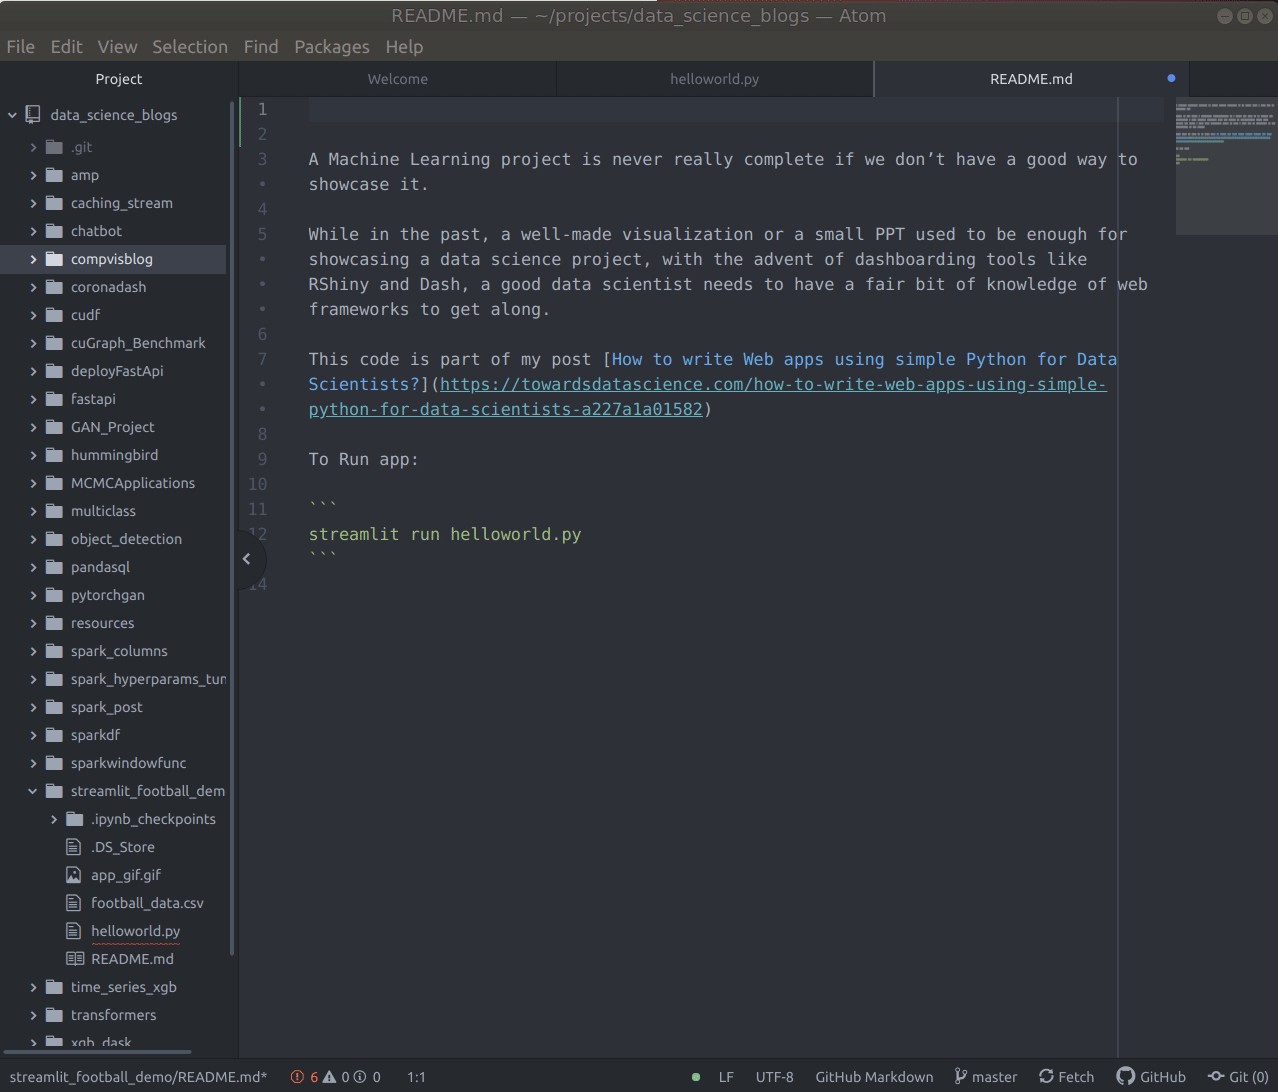Image resolution: width=1278 pixels, height=1092 pixels.
Task: Click the tree view horizontal scrollbar
Action: (x=97, y=1052)
